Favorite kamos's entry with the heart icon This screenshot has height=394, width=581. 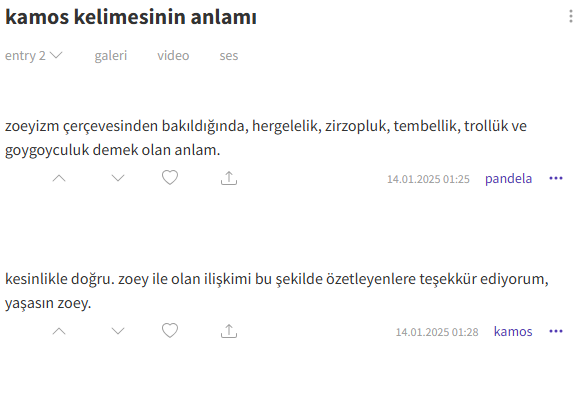(x=170, y=331)
